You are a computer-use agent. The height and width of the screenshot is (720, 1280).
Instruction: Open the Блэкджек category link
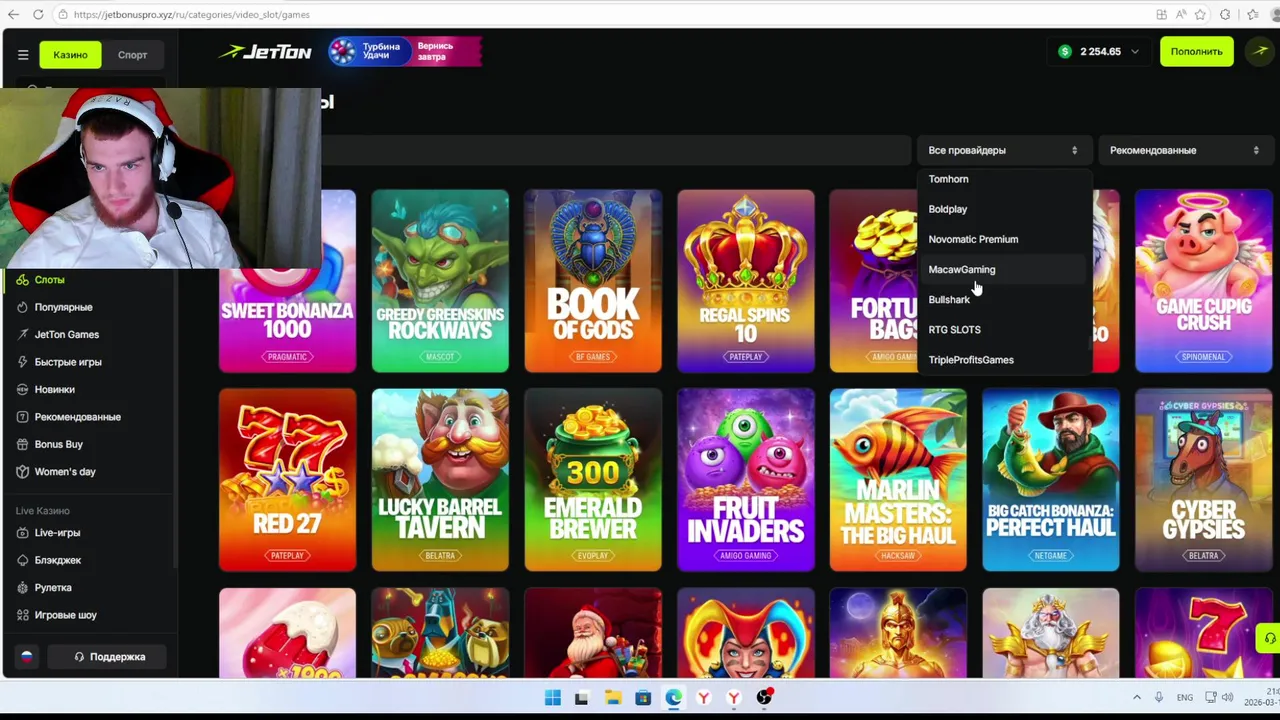58,560
